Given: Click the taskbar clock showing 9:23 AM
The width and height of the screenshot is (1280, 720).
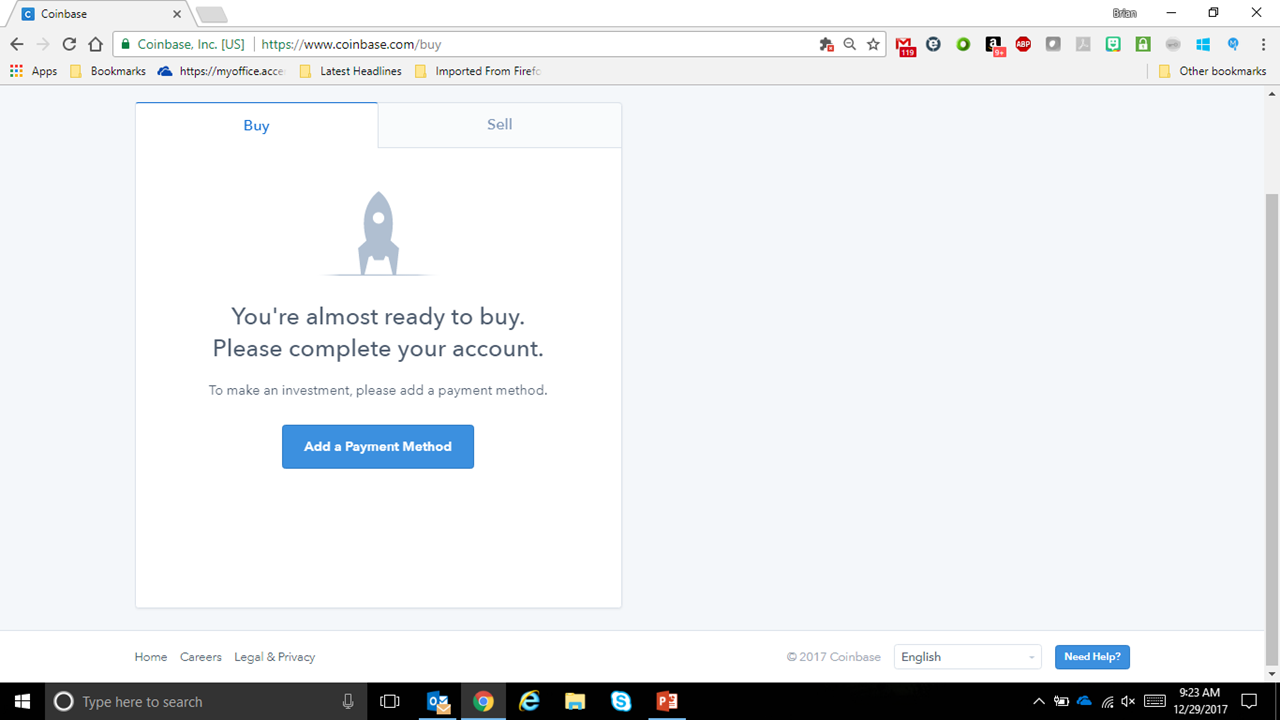Looking at the screenshot, I should pos(1199,701).
